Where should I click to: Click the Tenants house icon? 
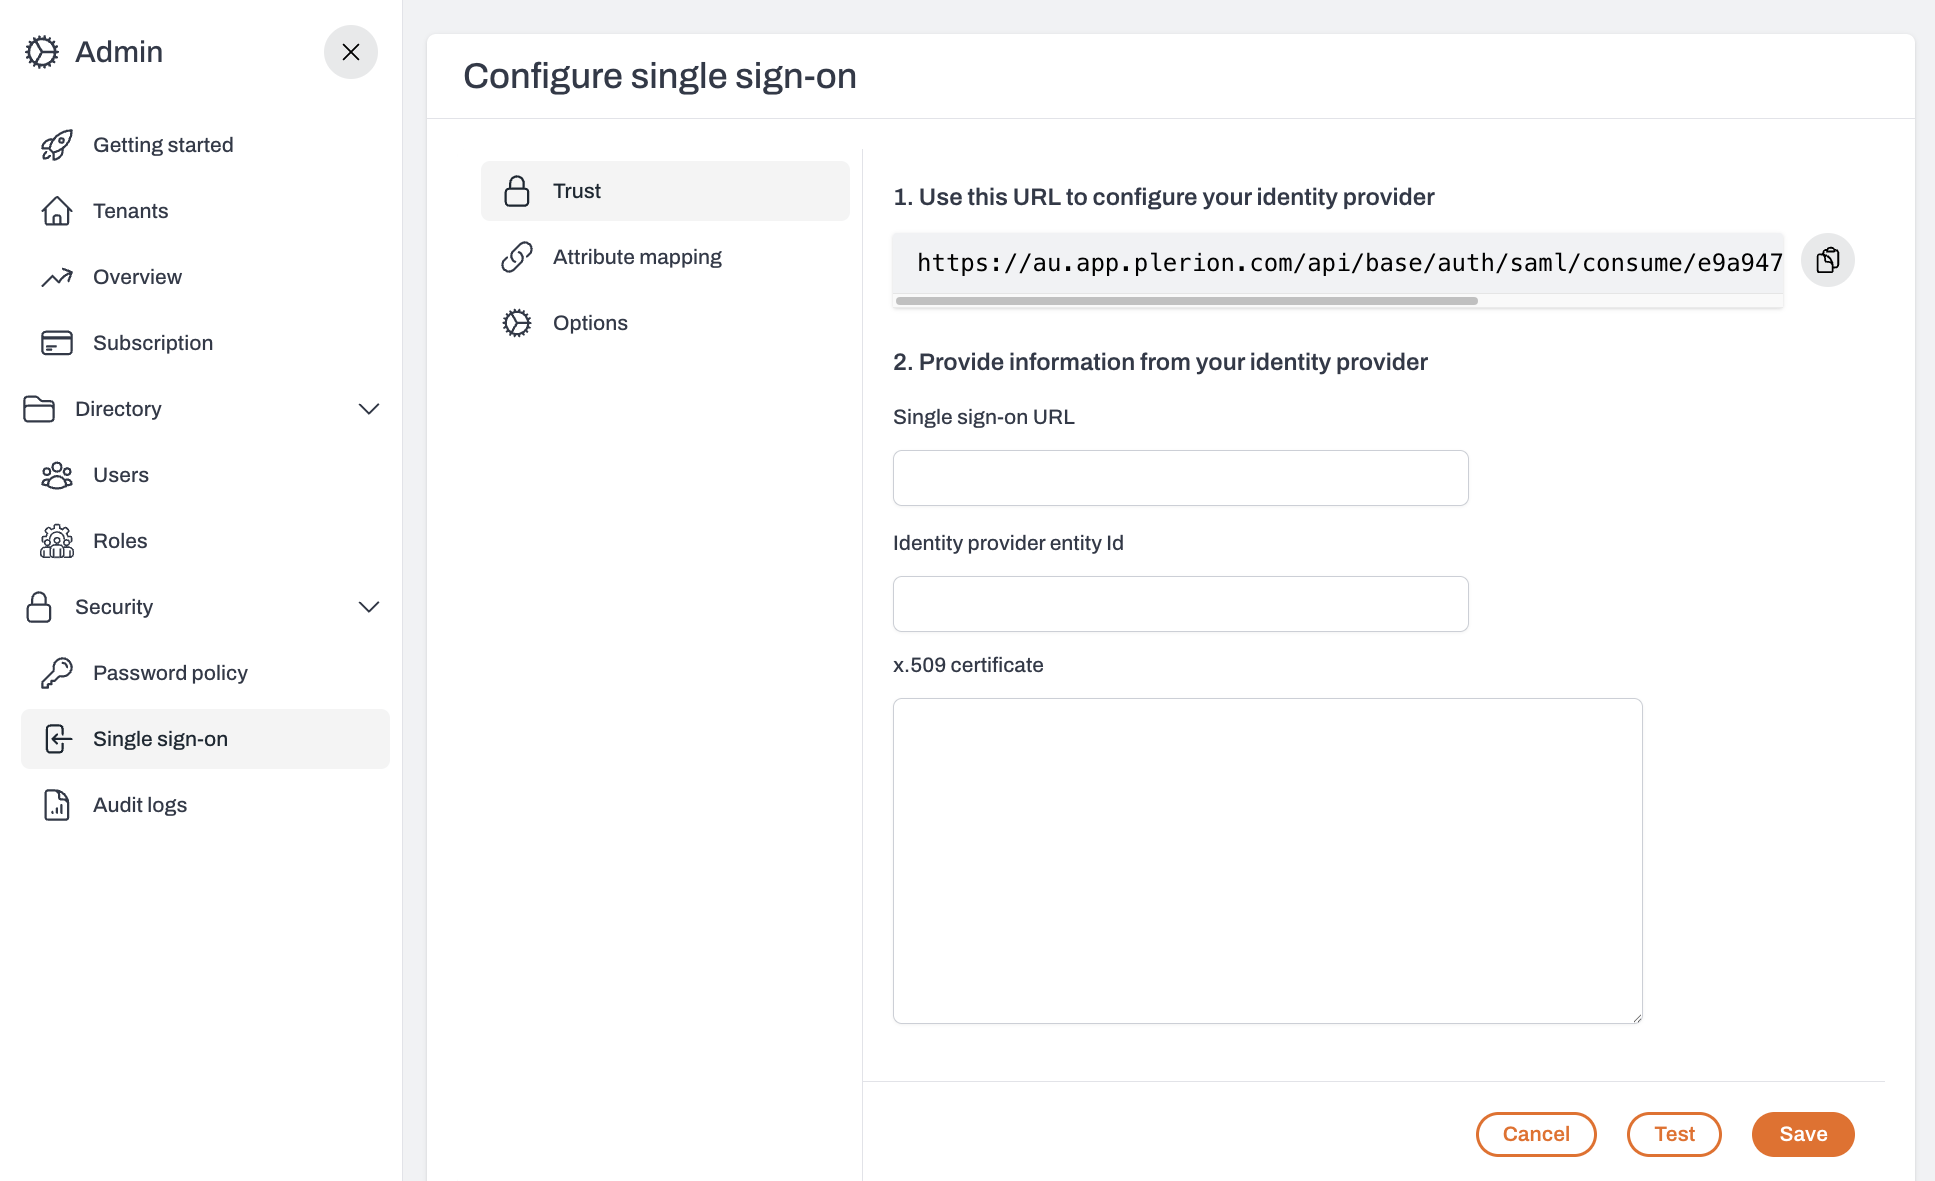point(57,211)
